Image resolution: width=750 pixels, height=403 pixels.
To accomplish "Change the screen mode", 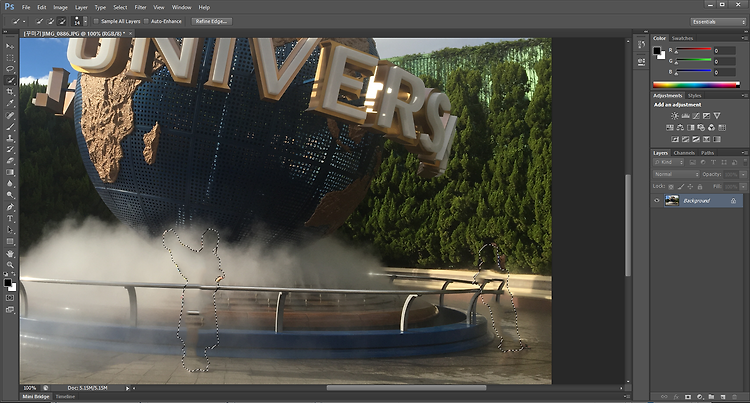I will pos(10,310).
